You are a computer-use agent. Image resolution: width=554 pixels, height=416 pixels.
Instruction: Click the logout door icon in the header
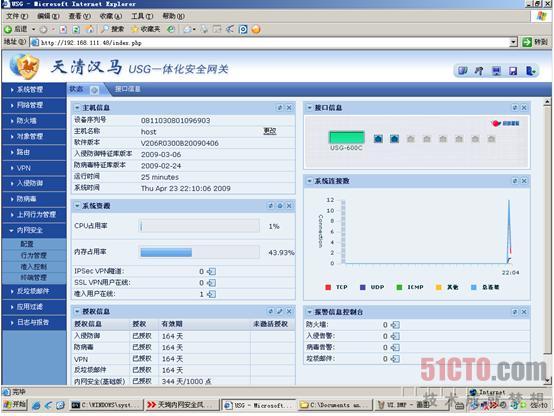530,71
